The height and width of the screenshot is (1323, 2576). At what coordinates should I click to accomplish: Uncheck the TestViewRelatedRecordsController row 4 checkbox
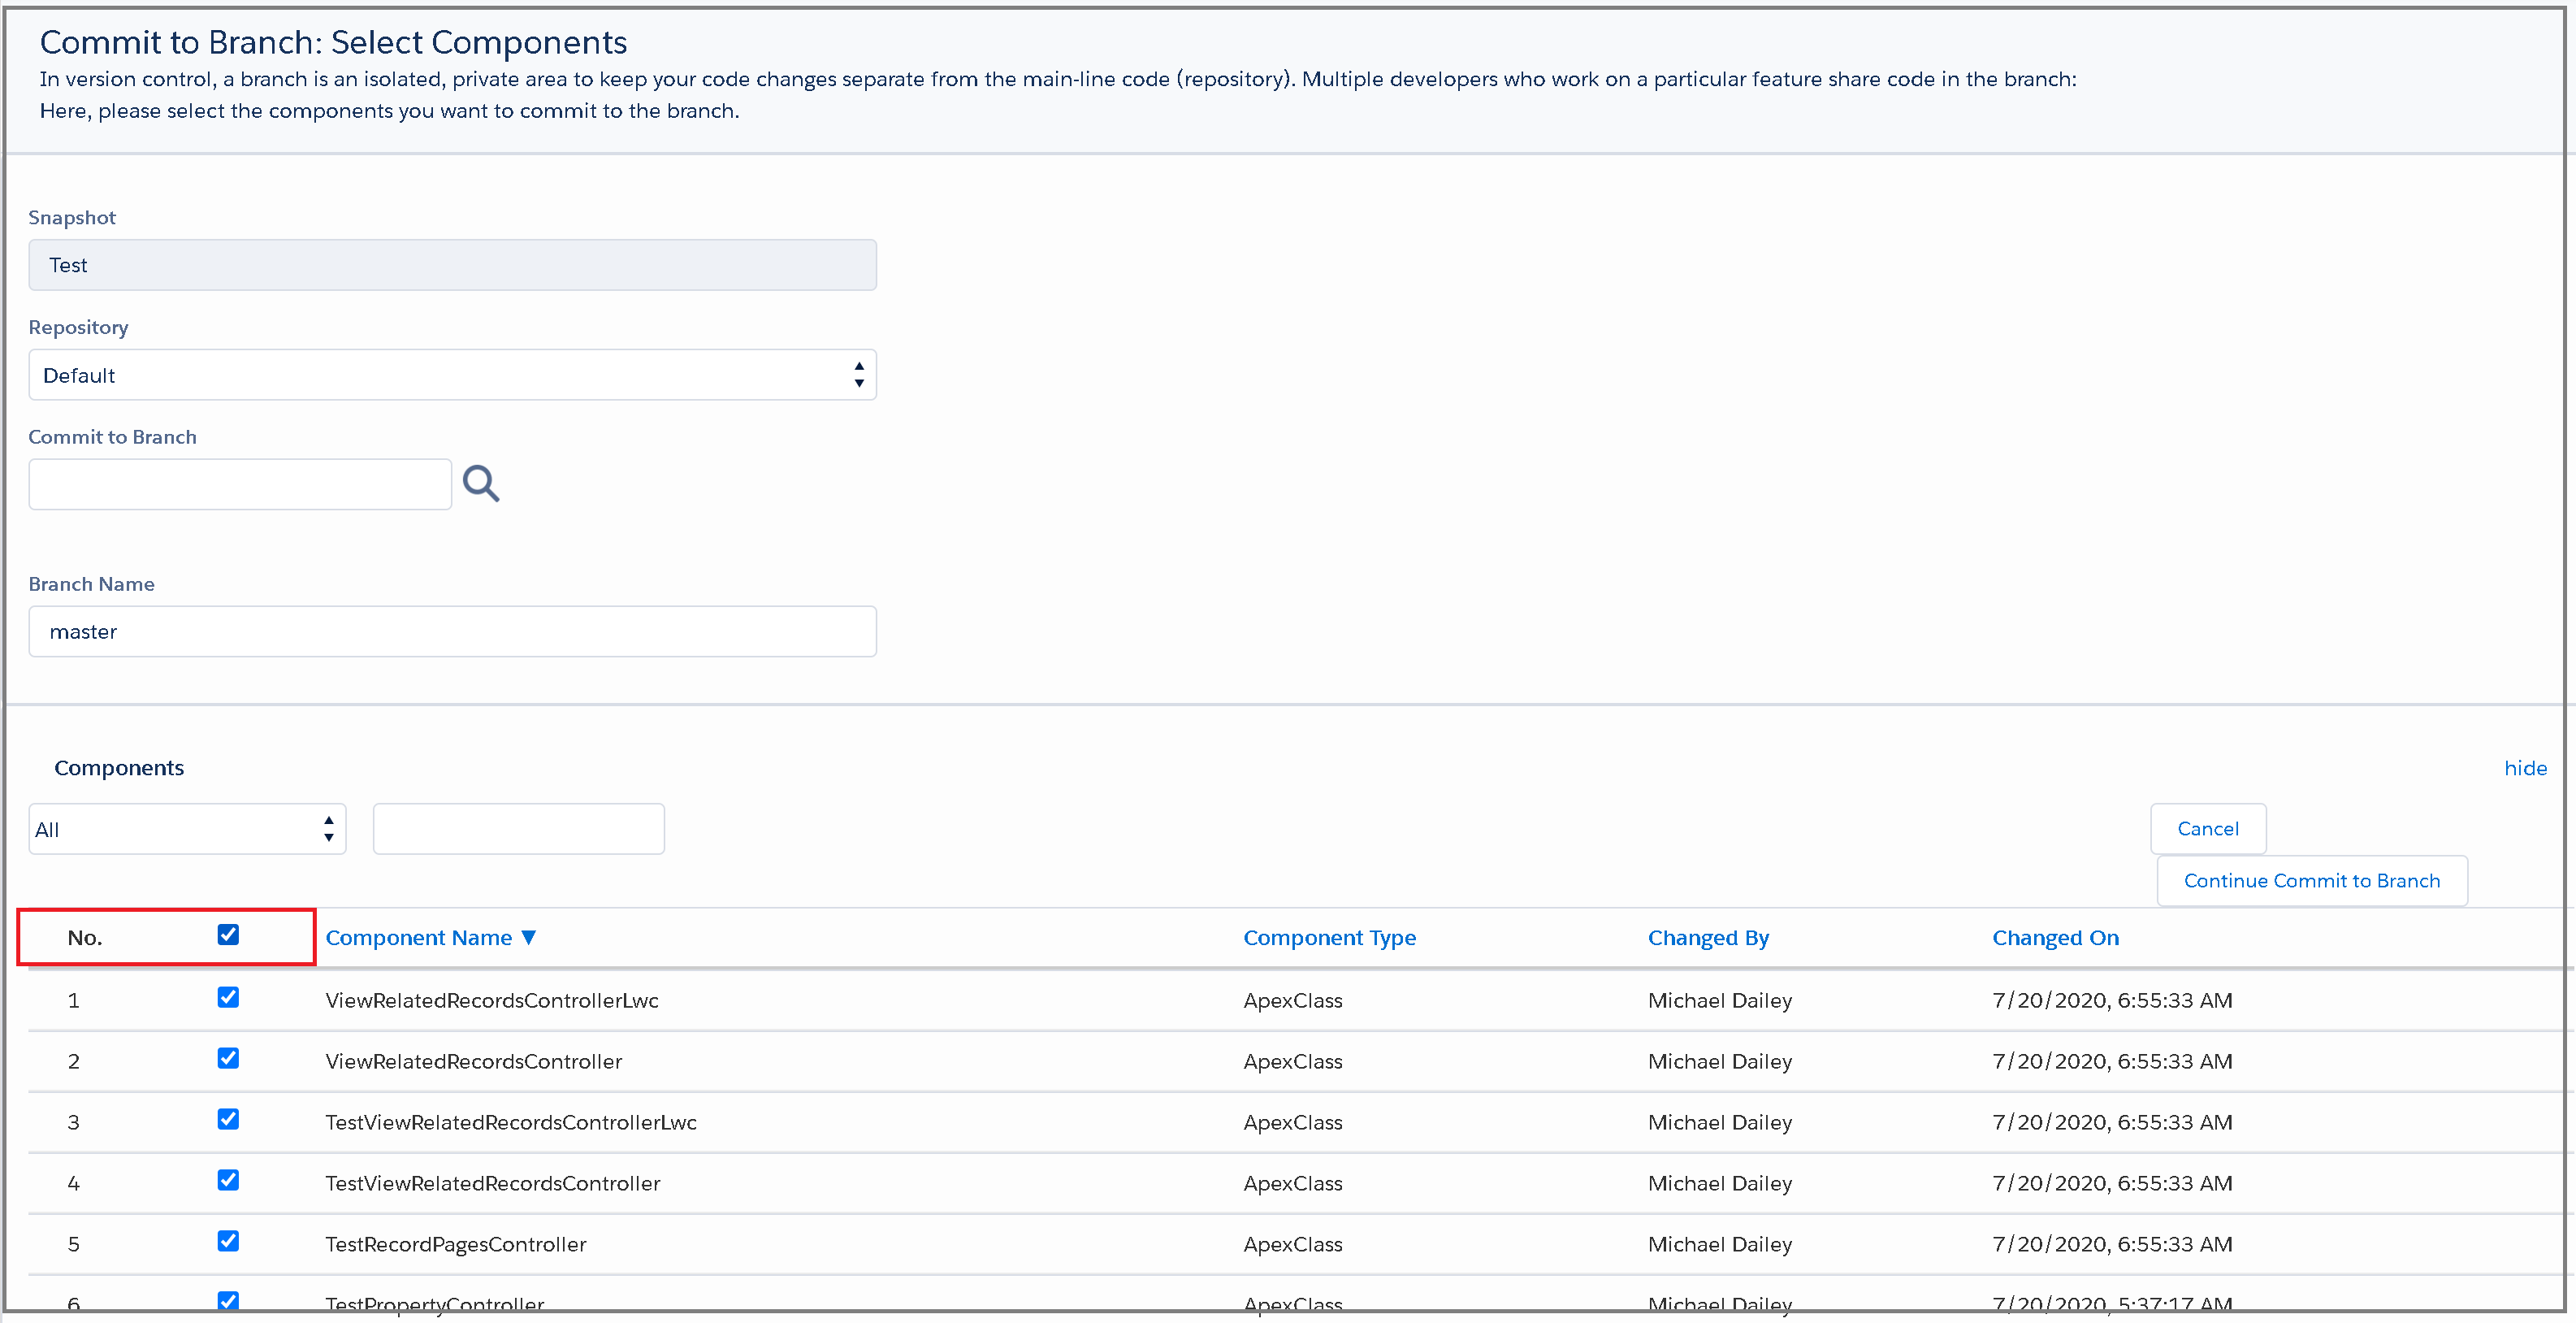pyautogui.click(x=228, y=1180)
